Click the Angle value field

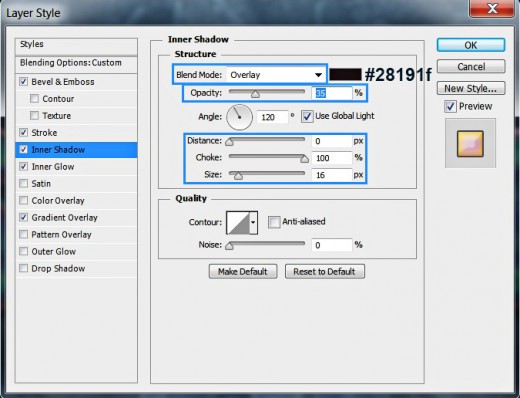(x=272, y=117)
